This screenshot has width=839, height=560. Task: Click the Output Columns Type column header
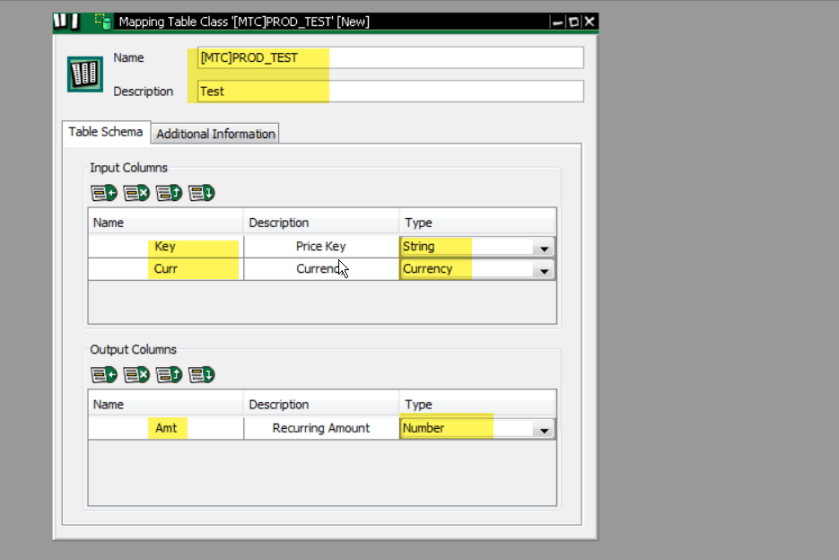coord(478,404)
